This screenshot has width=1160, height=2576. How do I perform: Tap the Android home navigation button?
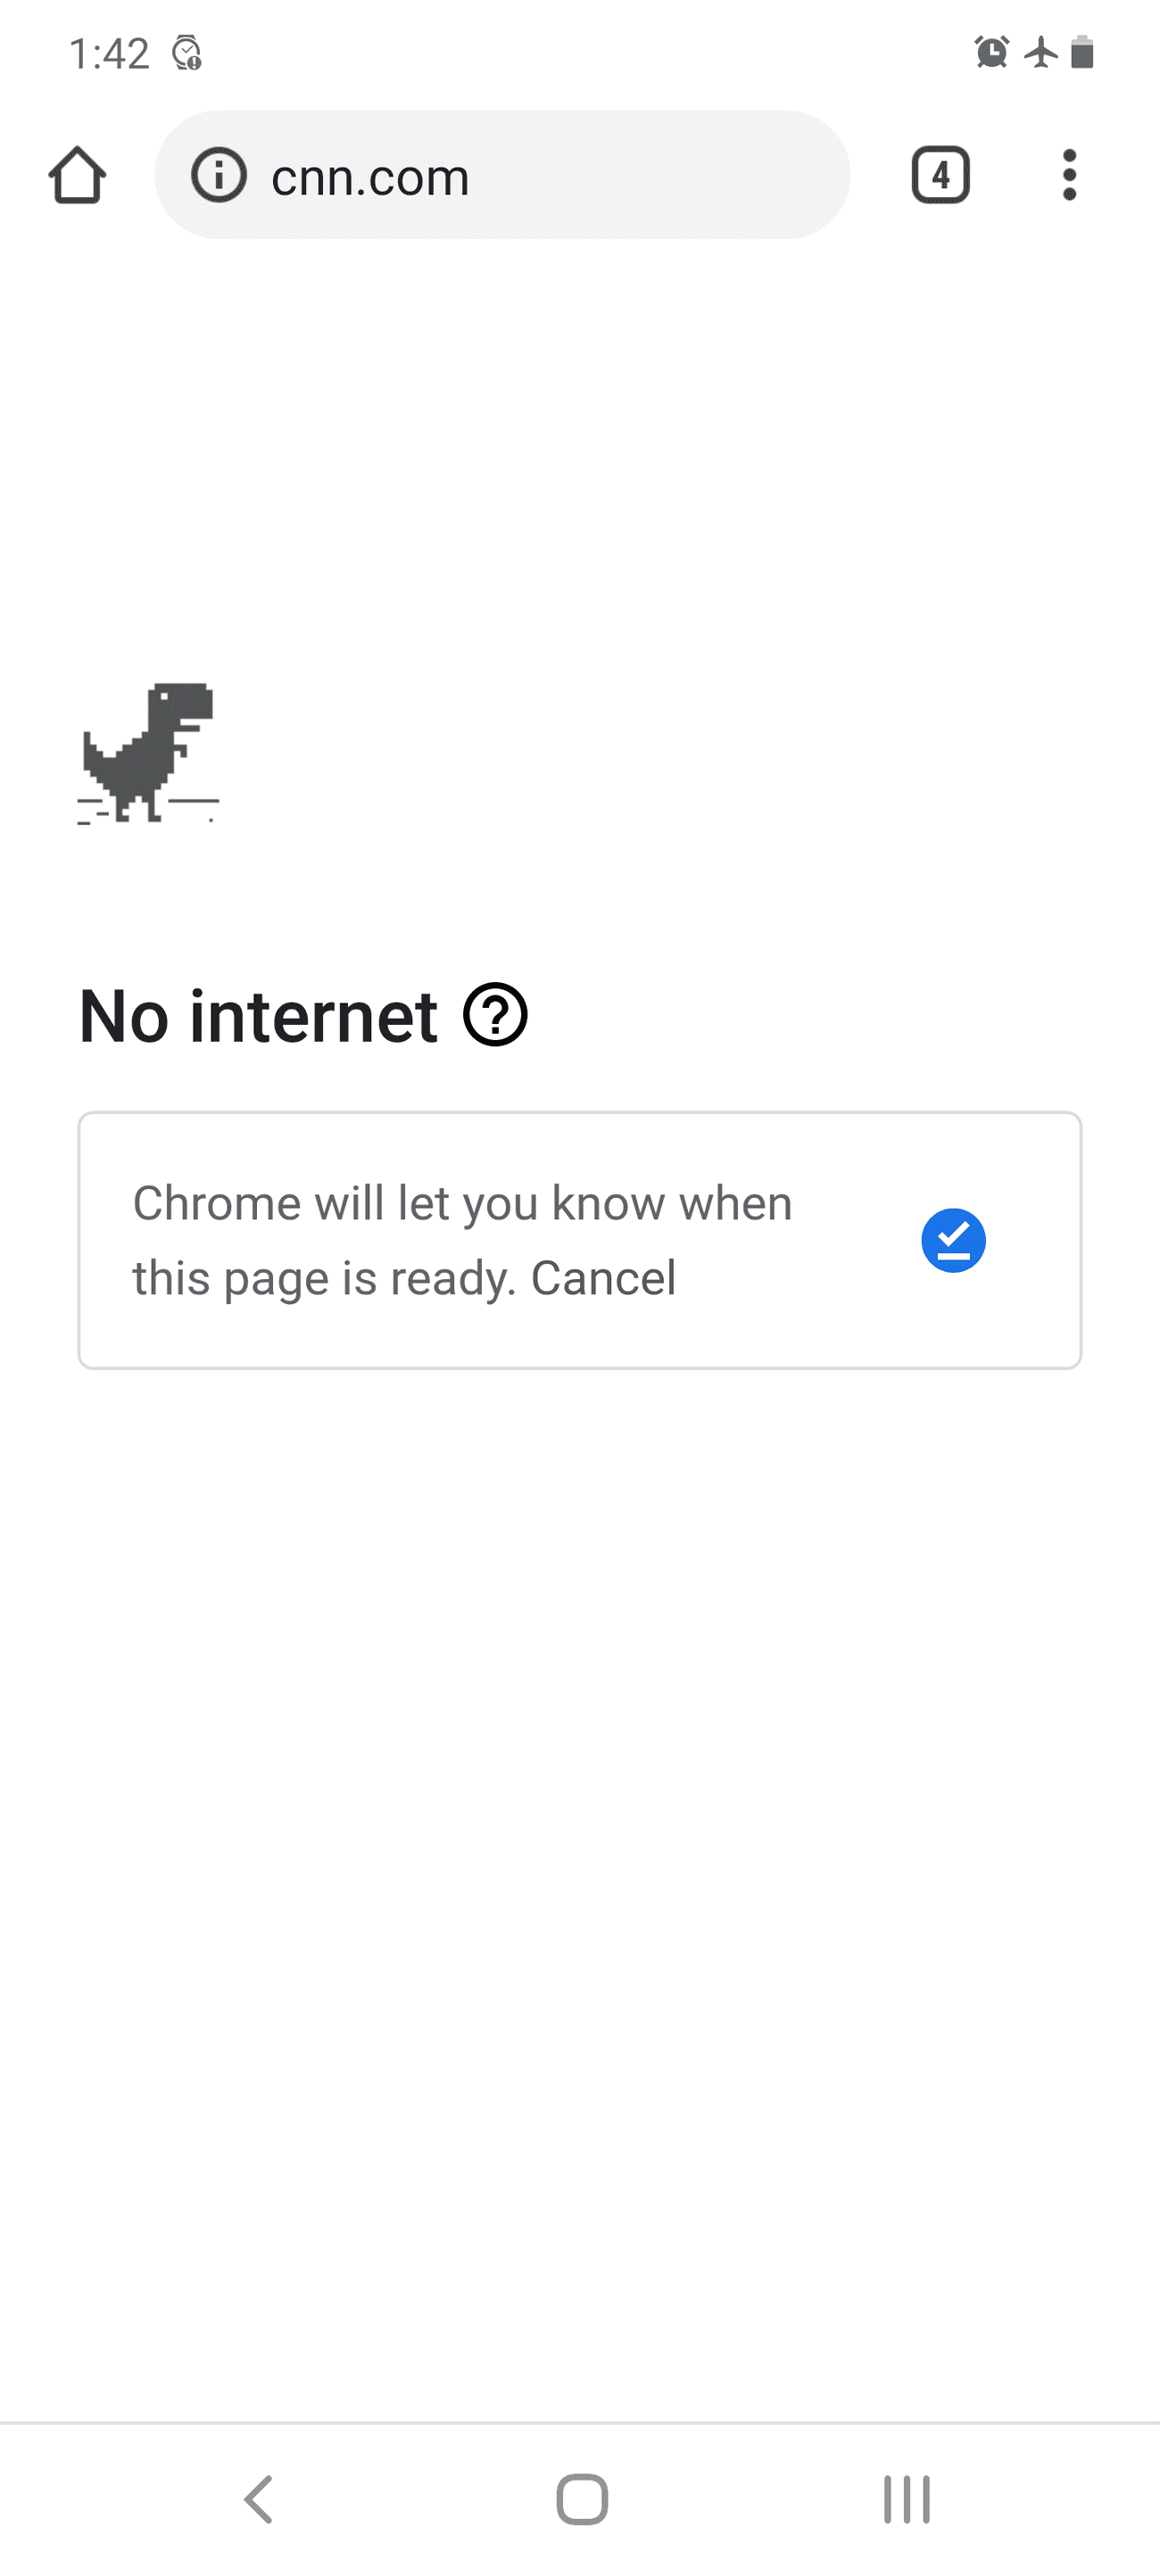(x=582, y=2499)
